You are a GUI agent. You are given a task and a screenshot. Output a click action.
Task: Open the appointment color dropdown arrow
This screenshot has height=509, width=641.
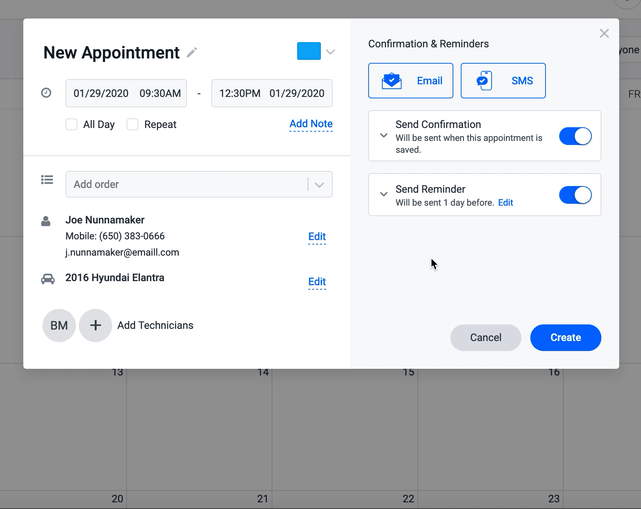(x=330, y=52)
